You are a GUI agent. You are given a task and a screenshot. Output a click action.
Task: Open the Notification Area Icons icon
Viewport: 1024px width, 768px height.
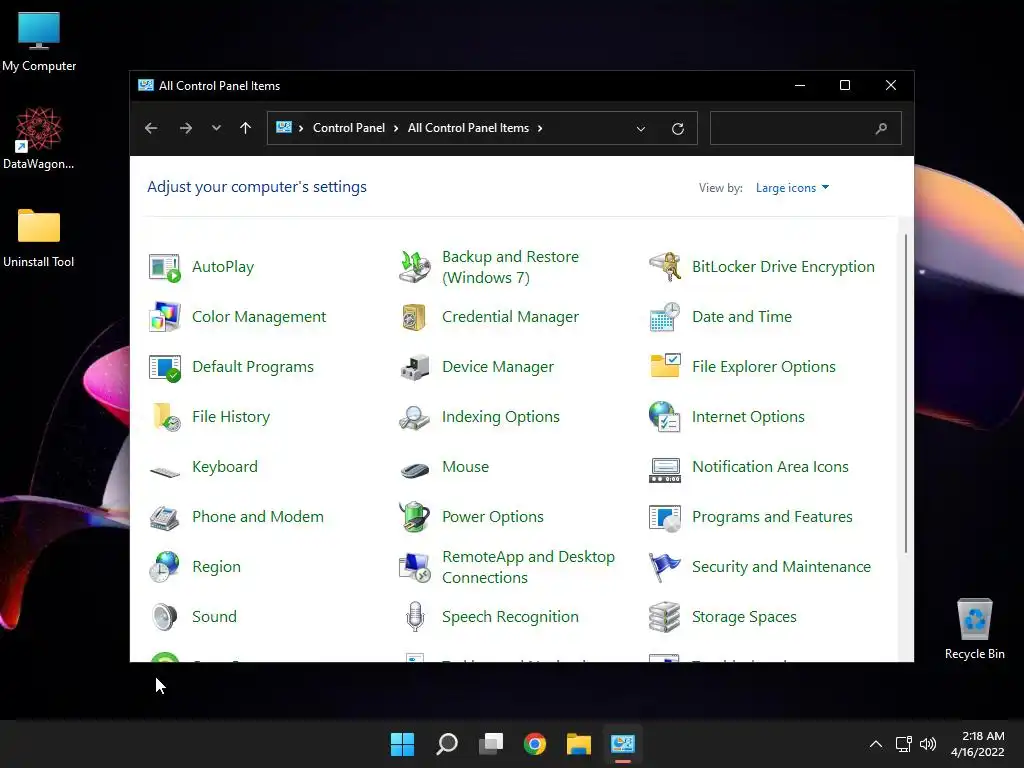665,470
